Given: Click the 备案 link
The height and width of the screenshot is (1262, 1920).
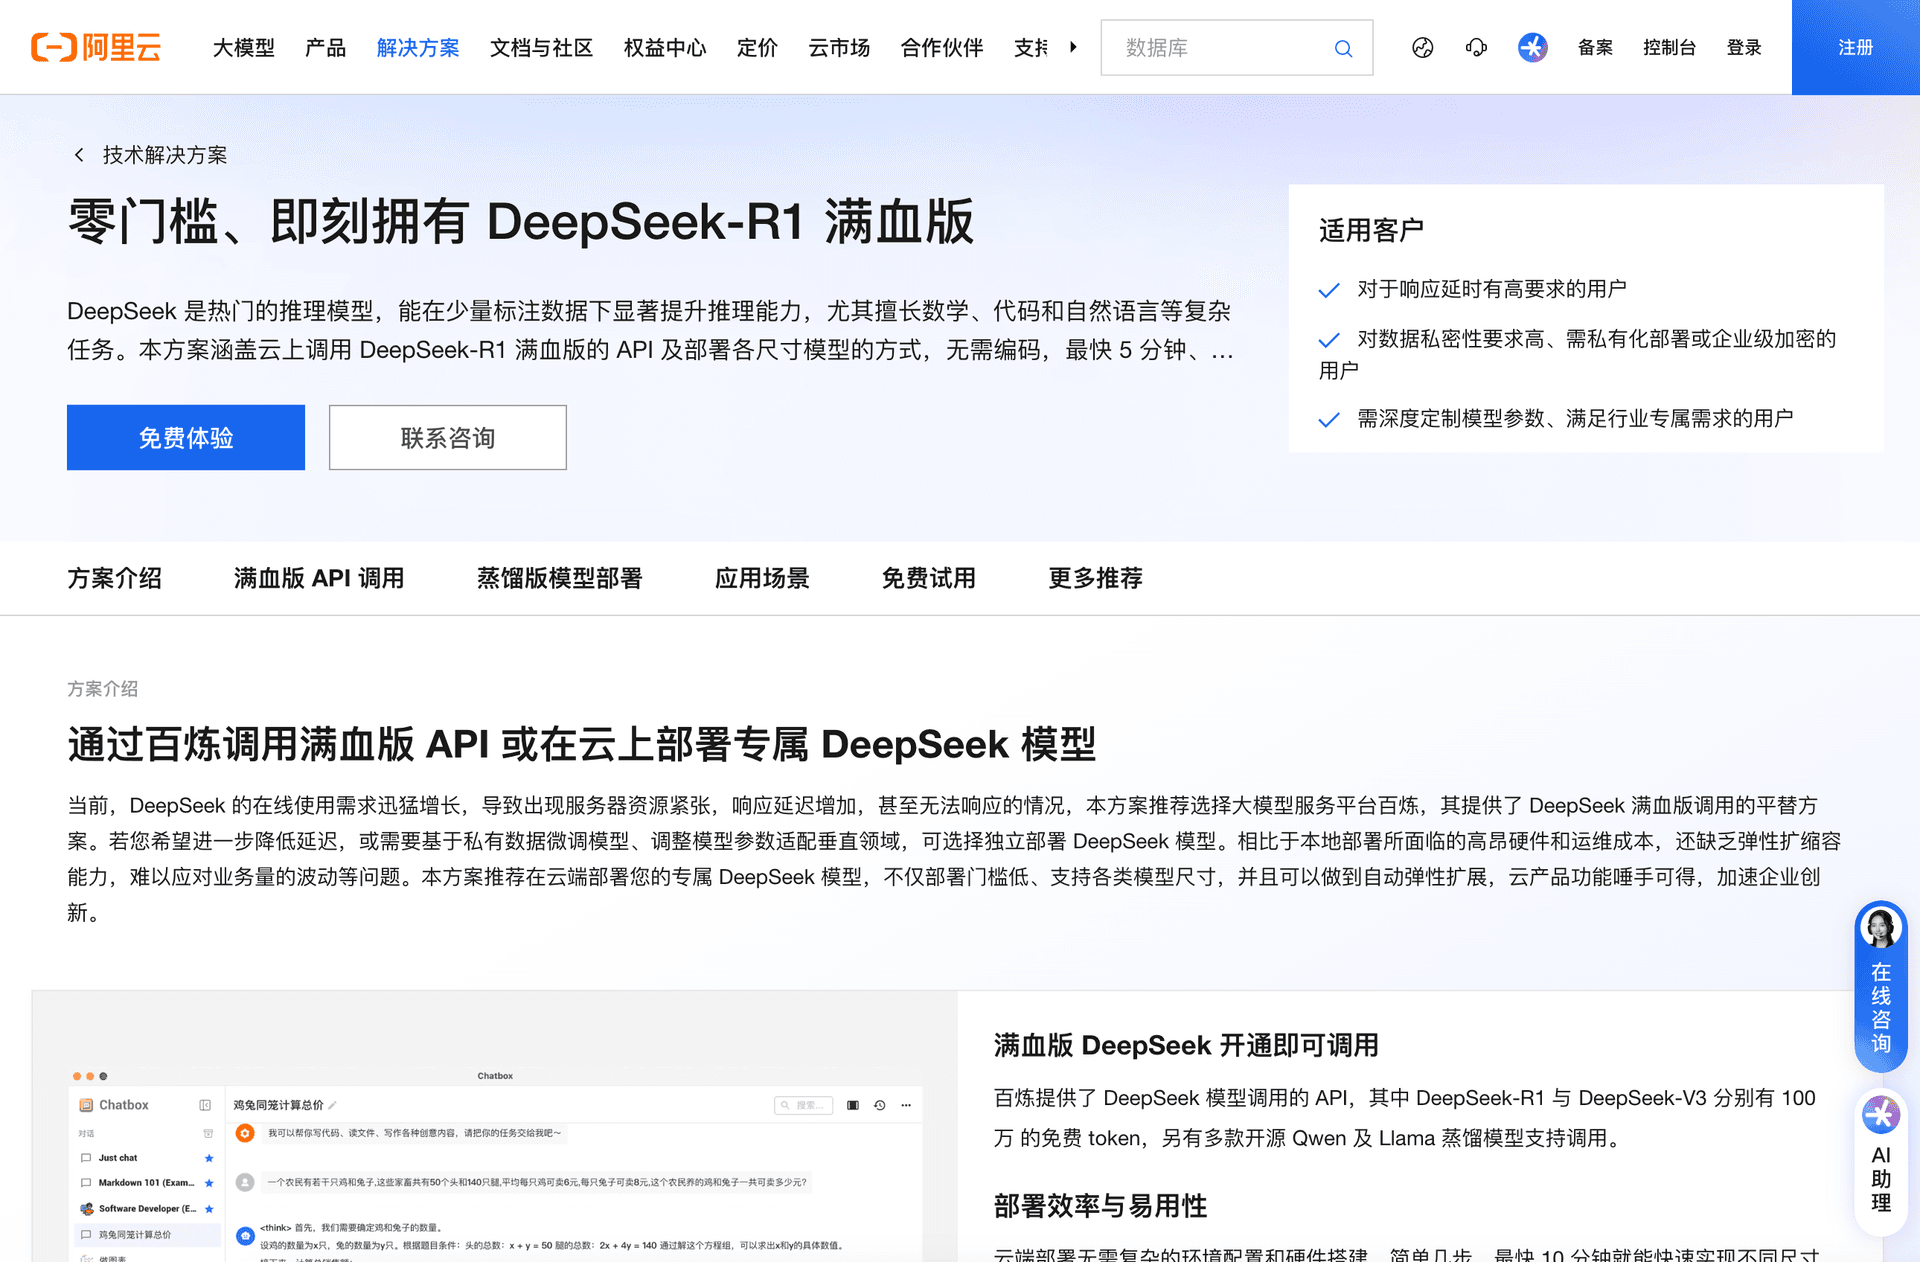Looking at the screenshot, I should [x=1595, y=47].
